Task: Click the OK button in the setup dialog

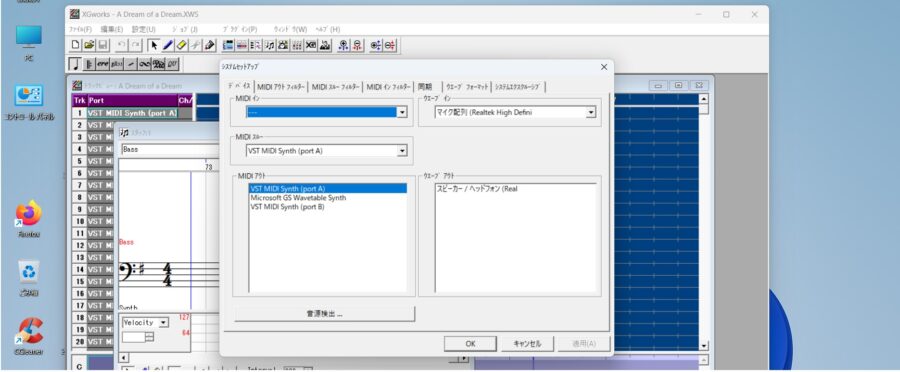Action: click(470, 344)
